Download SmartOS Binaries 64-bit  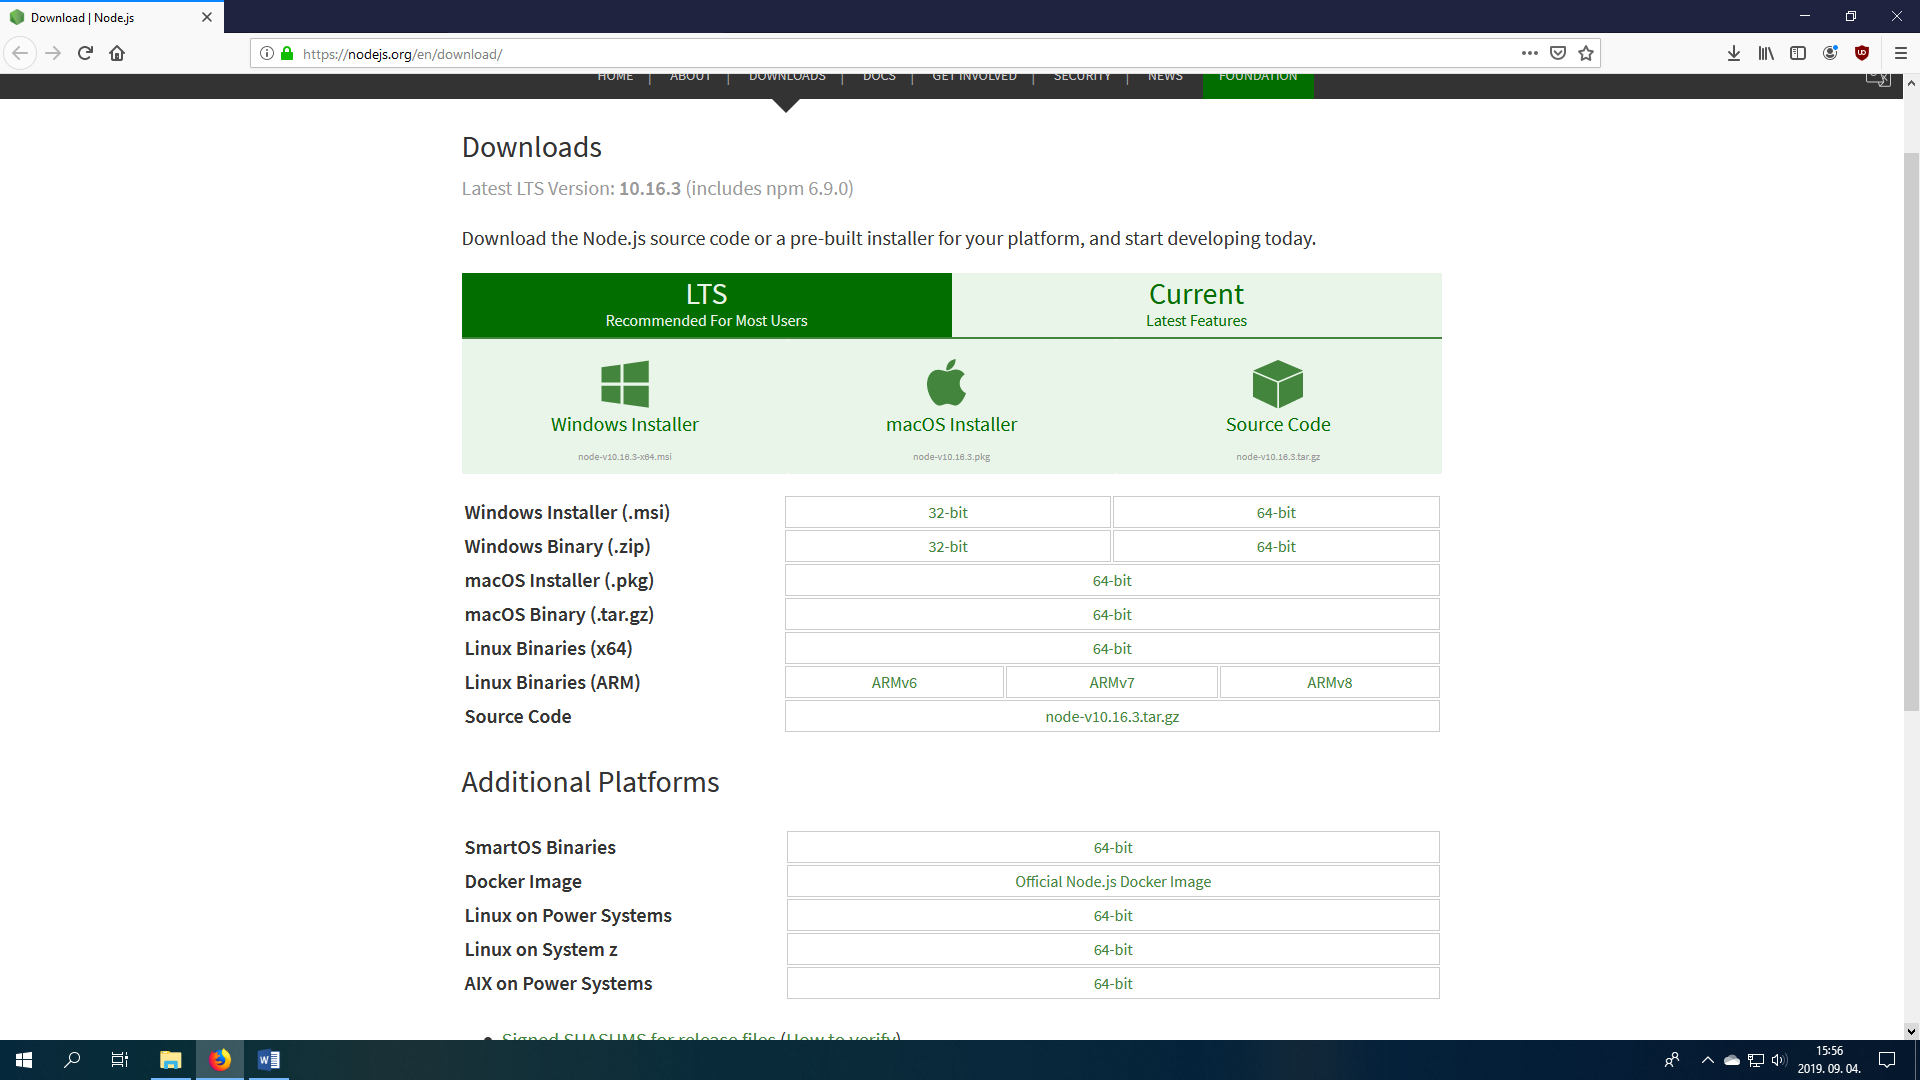[1113, 847]
